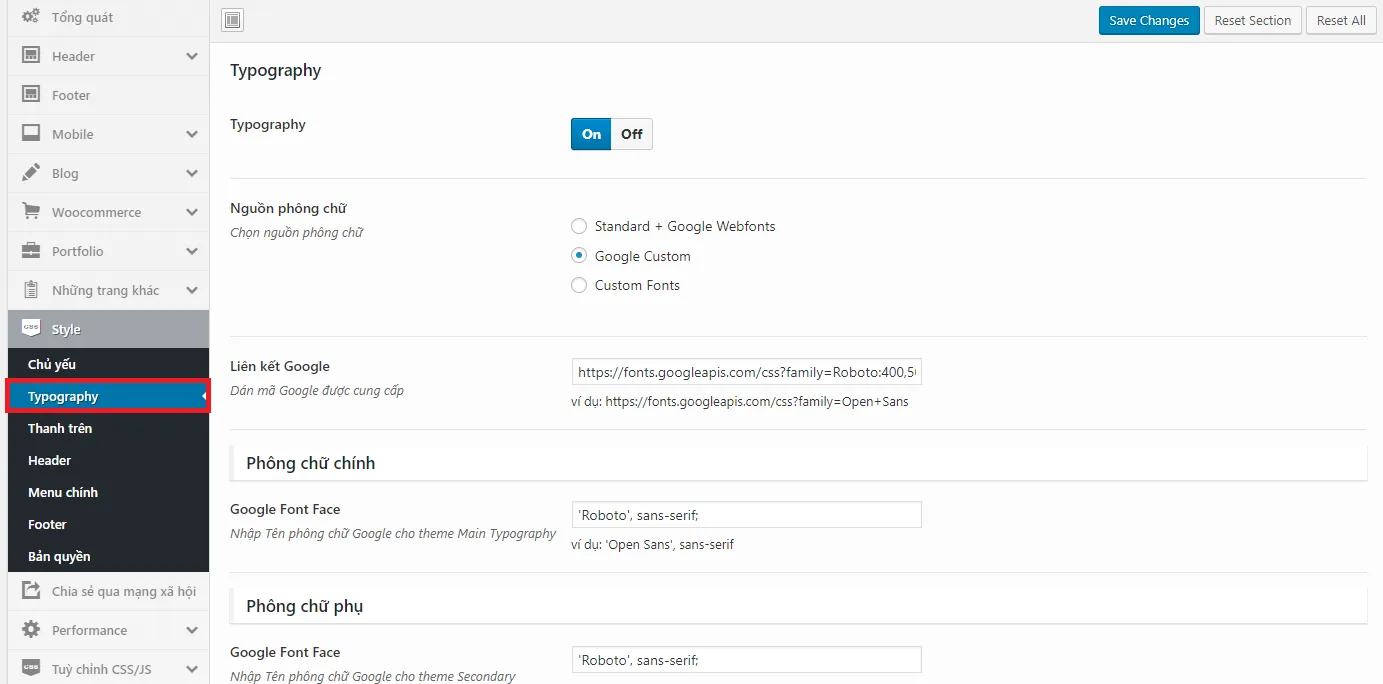Click the Blog pencil icon

click(x=31, y=173)
